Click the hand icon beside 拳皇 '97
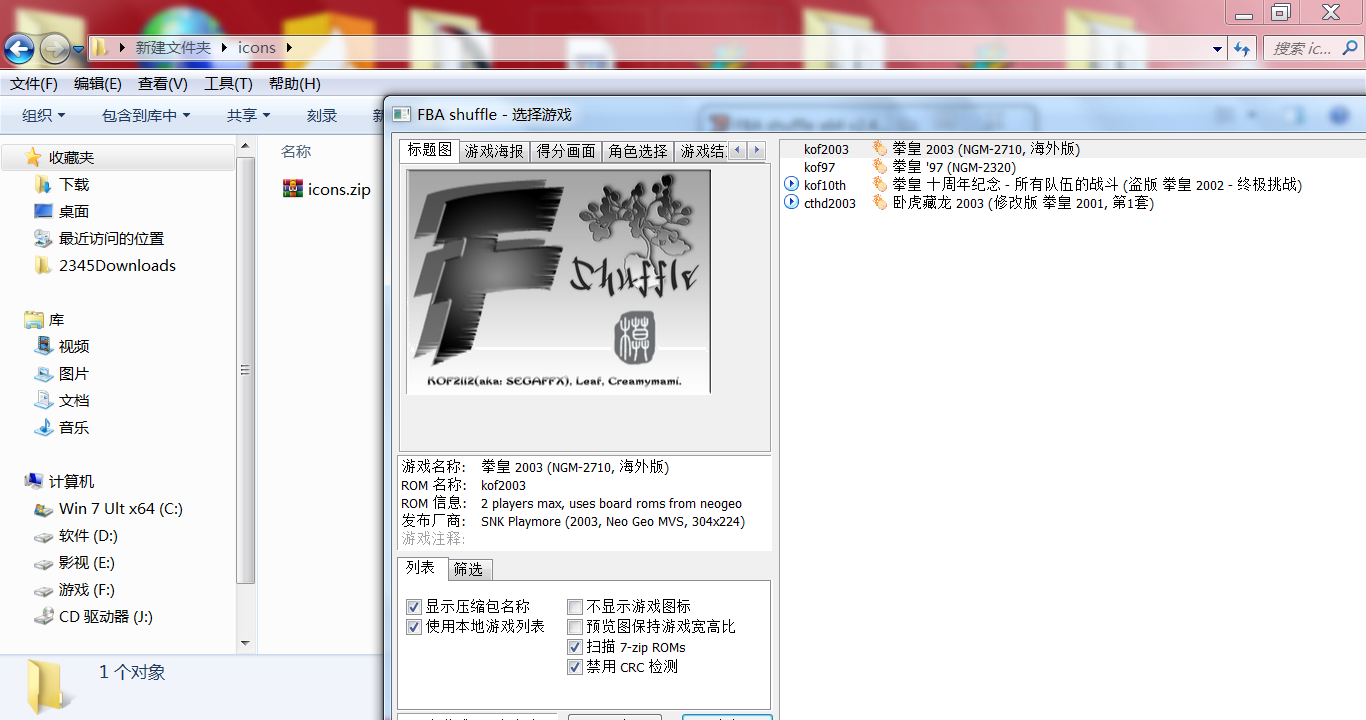1366x720 pixels. pyautogui.click(x=880, y=167)
